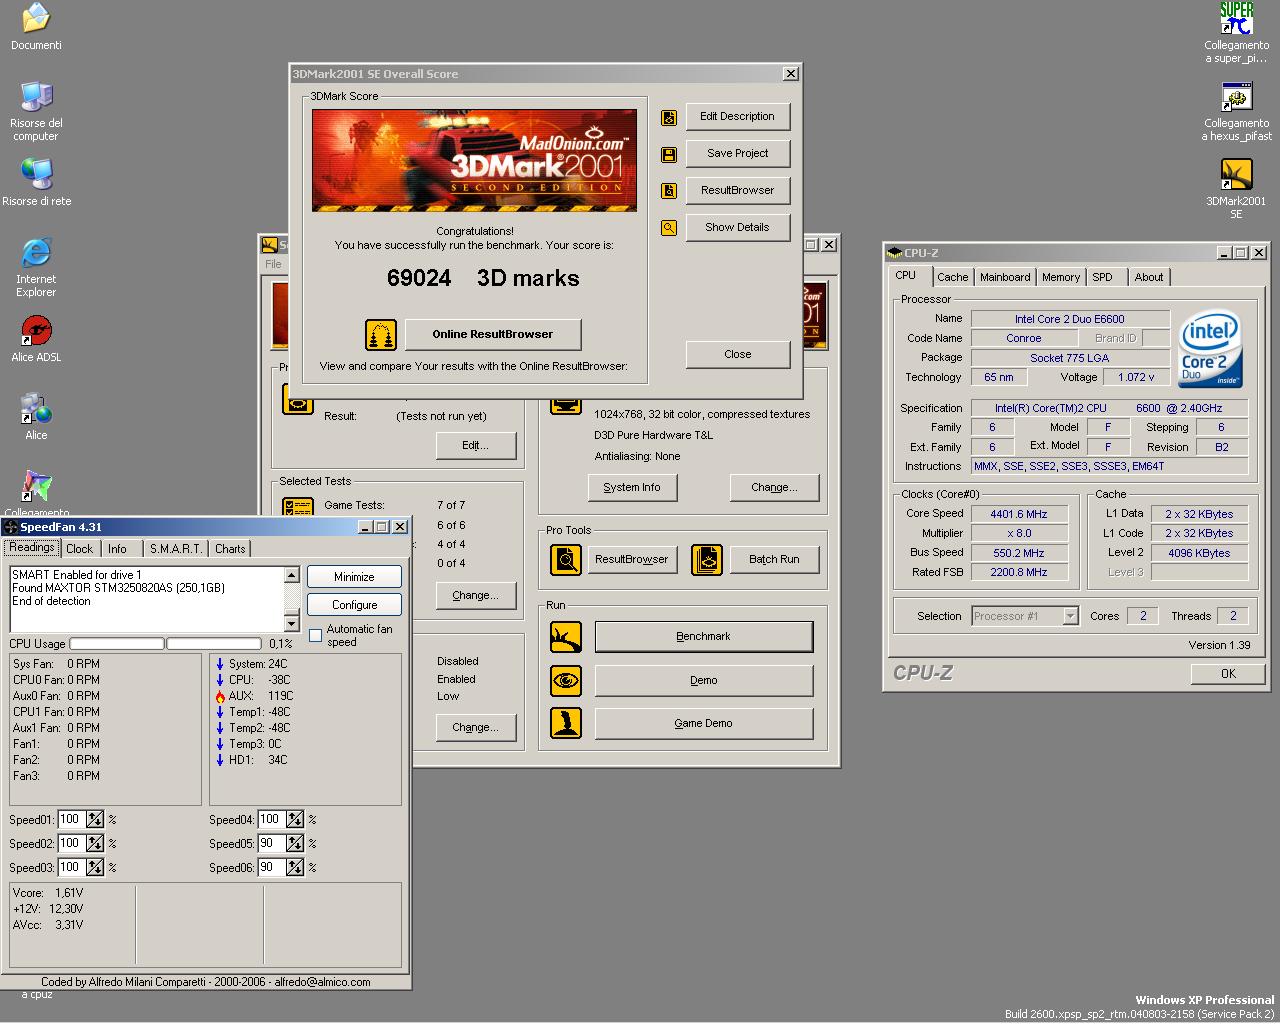
Task: Click the Demo eye icon
Action: click(x=566, y=681)
